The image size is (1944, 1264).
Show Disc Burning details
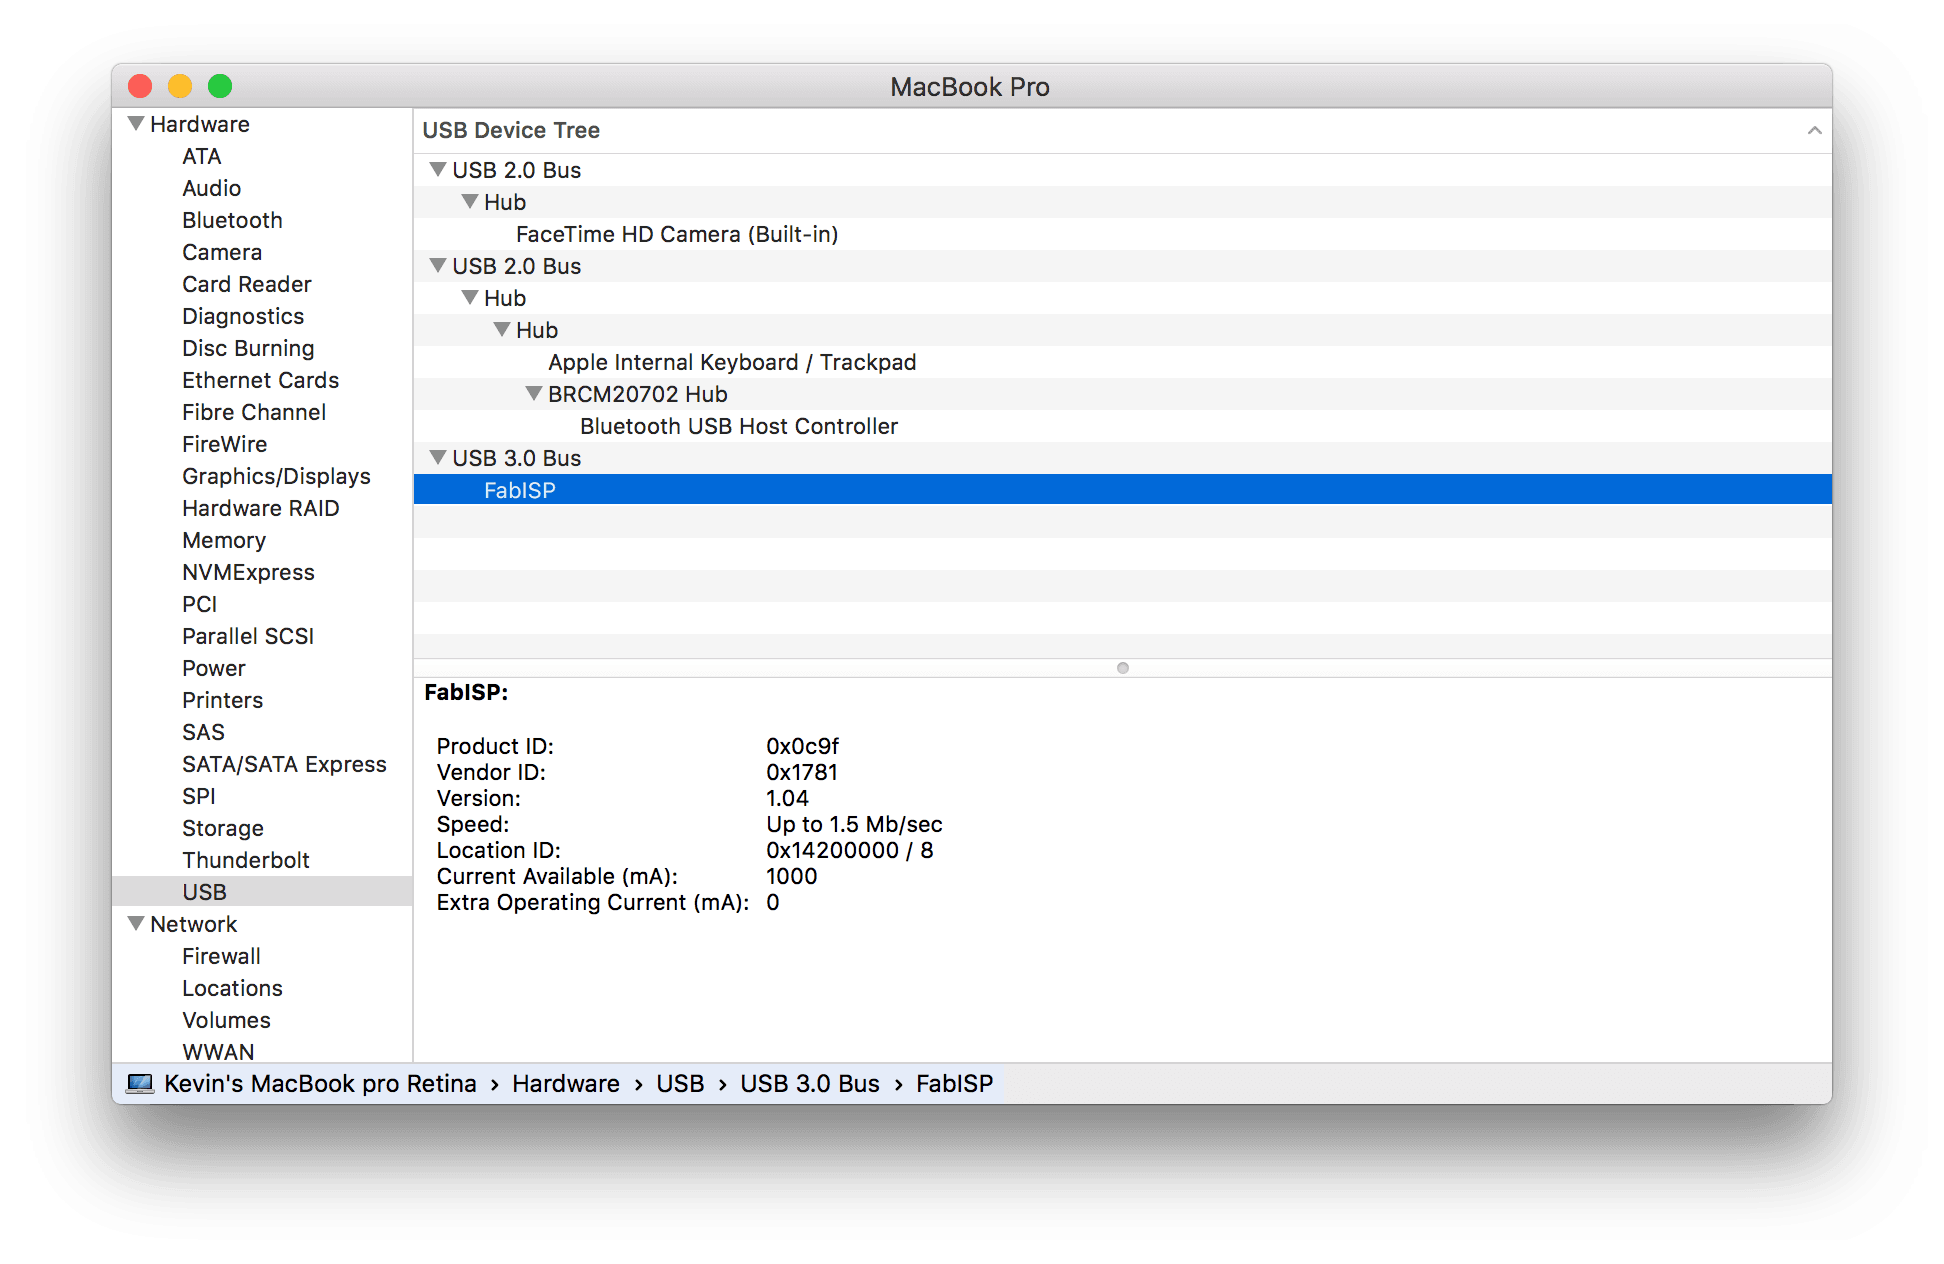click(x=248, y=348)
